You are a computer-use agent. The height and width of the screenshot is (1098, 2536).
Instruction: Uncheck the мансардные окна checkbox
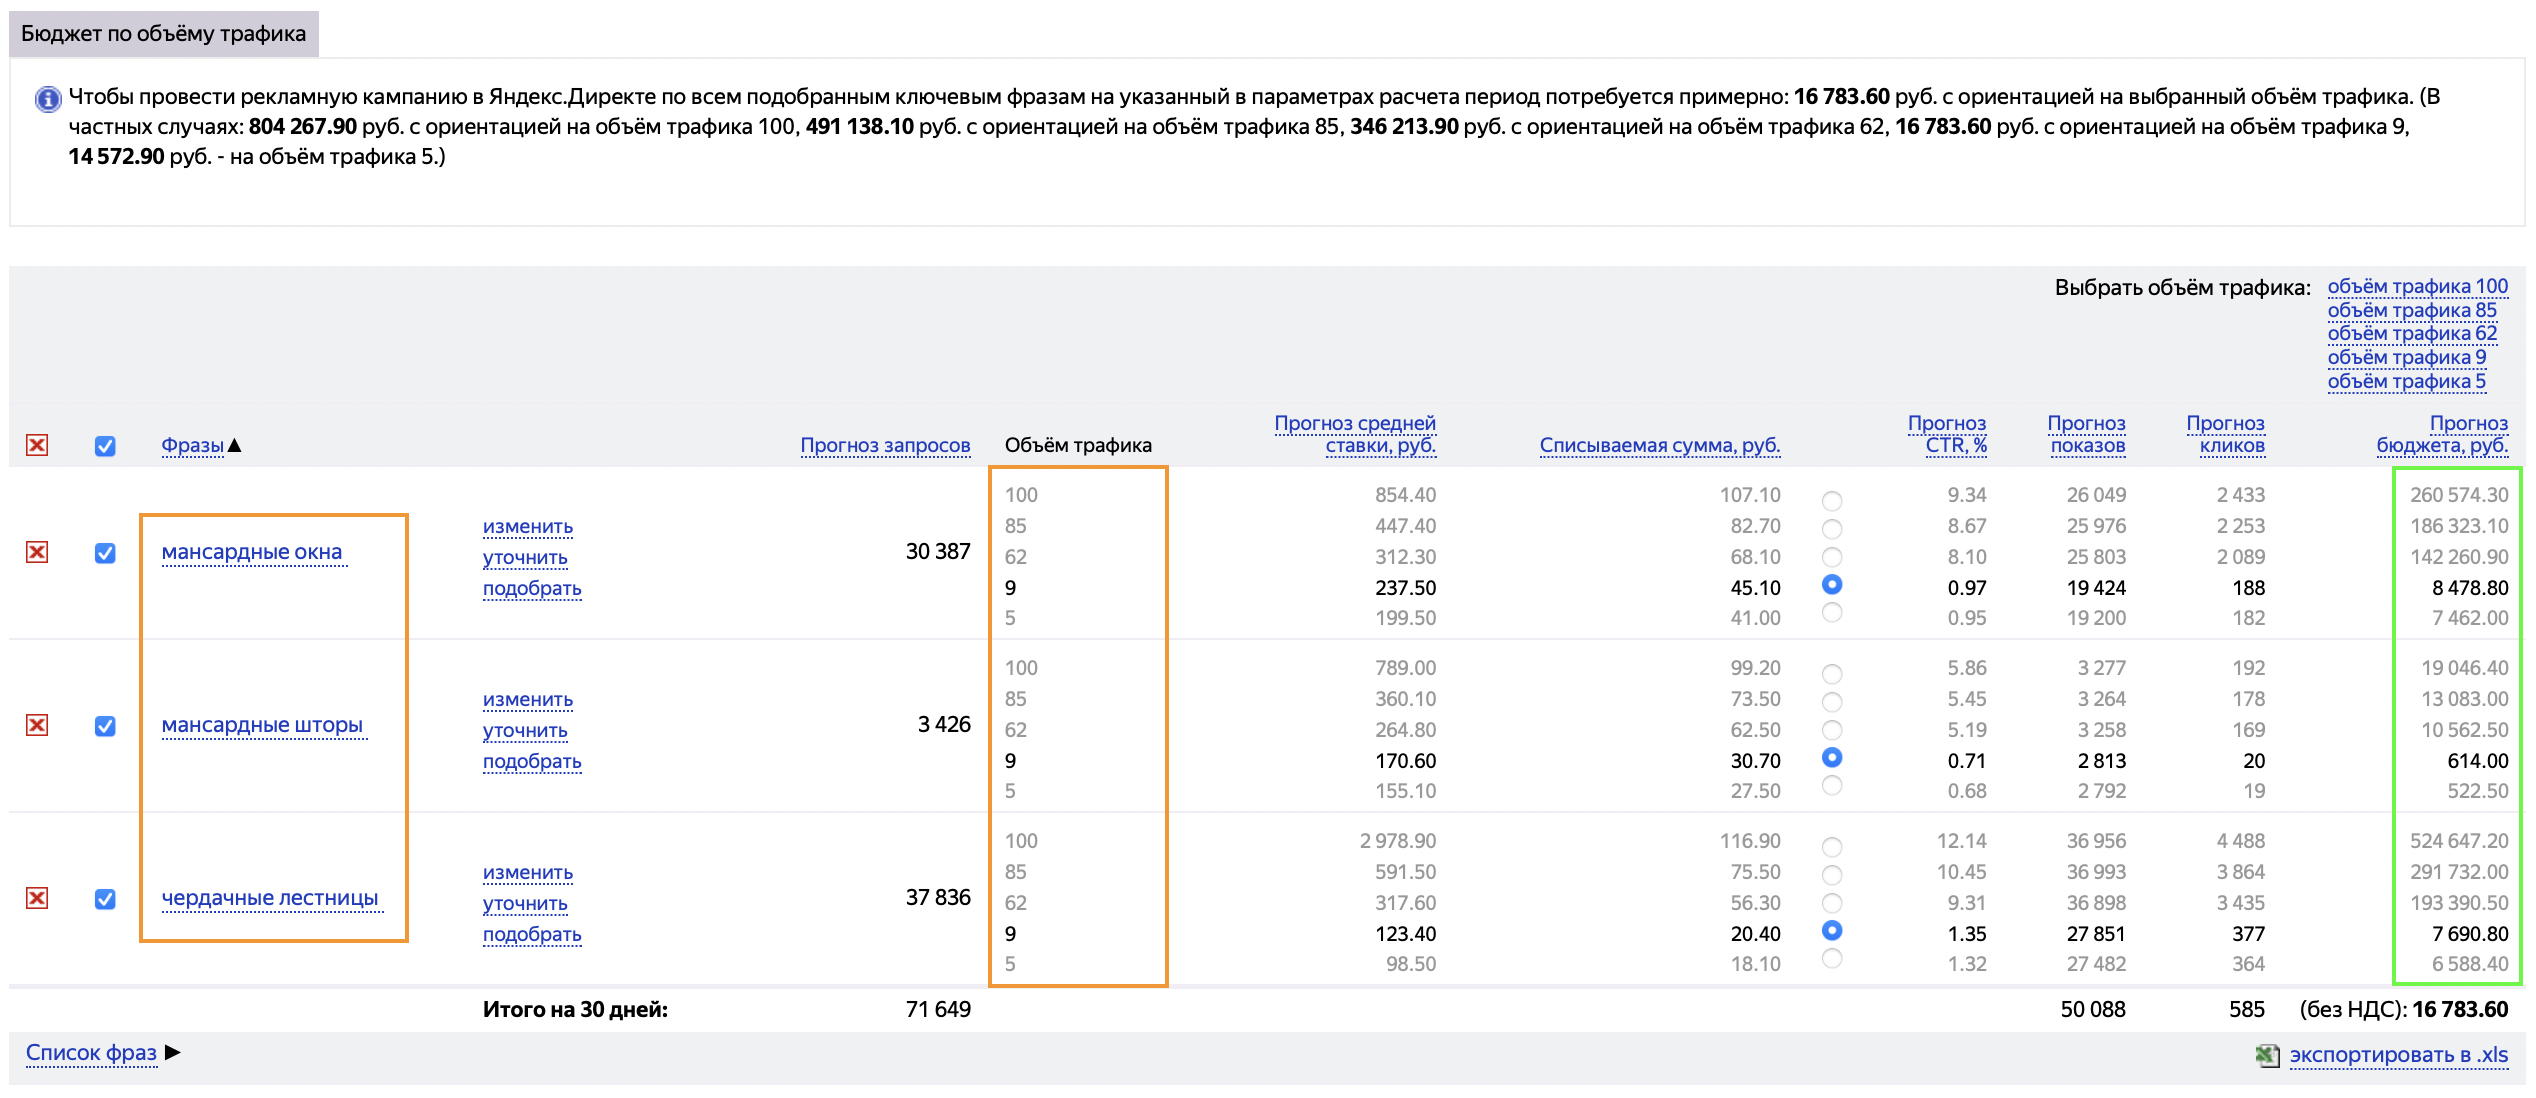(105, 553)
